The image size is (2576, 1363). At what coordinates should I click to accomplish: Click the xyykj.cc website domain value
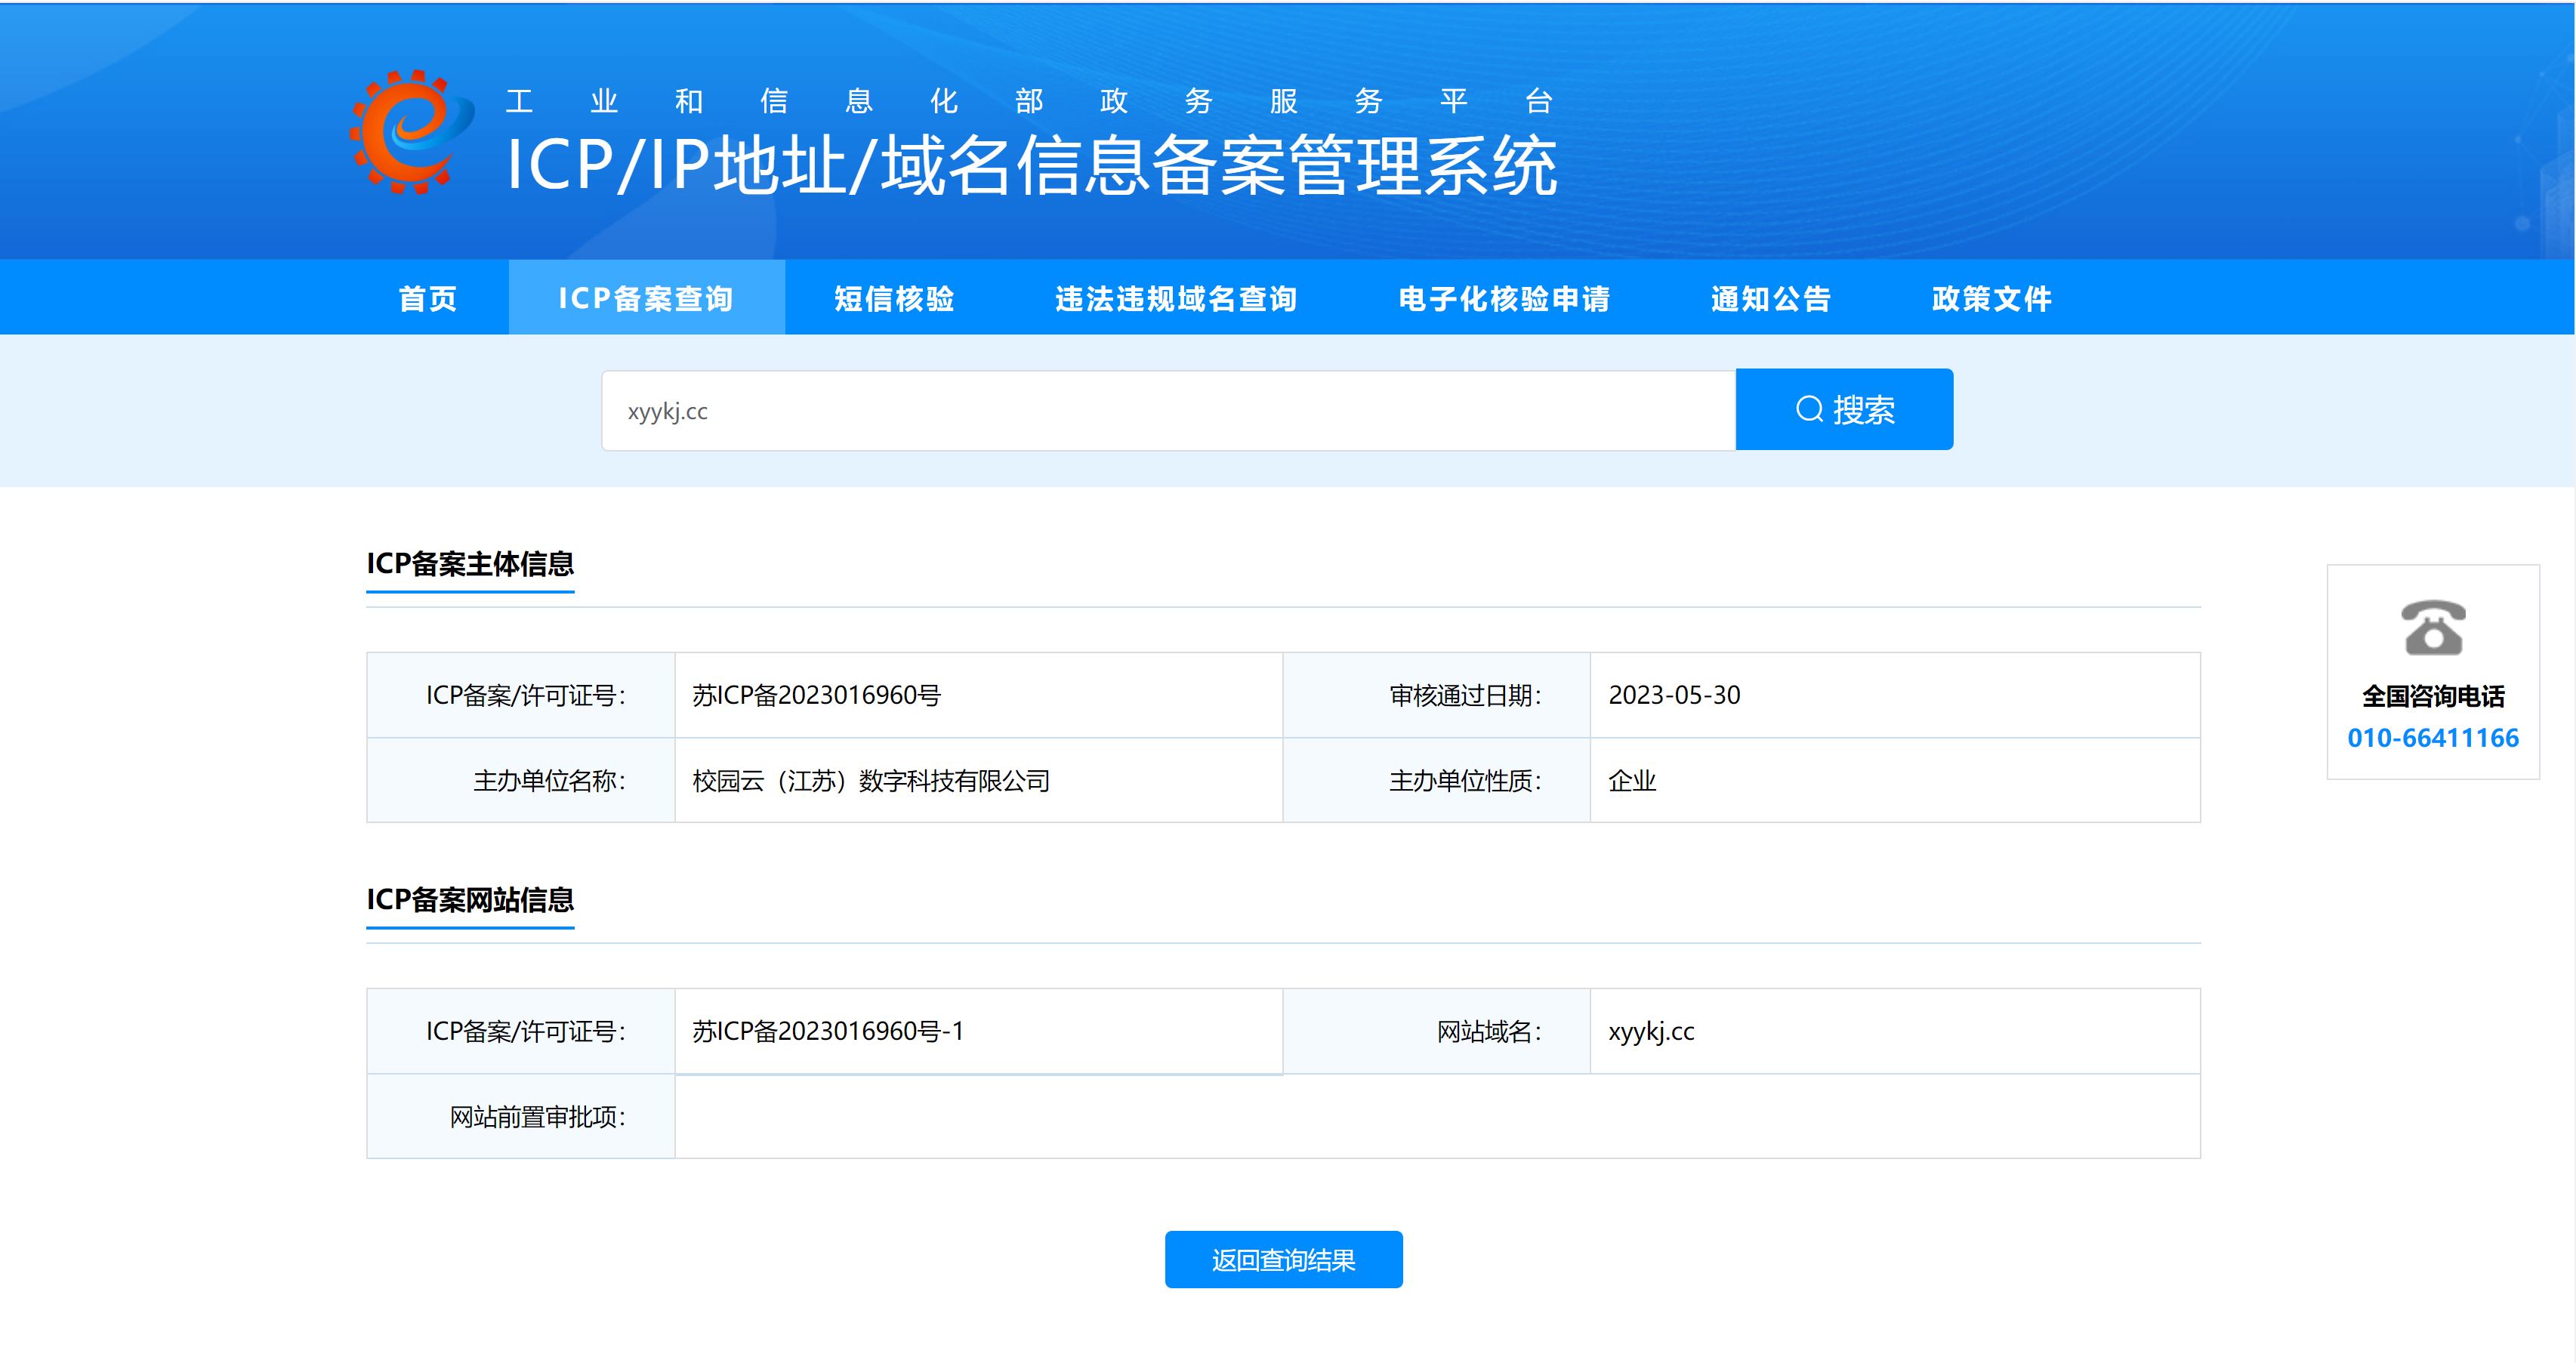[1651, 1031]
